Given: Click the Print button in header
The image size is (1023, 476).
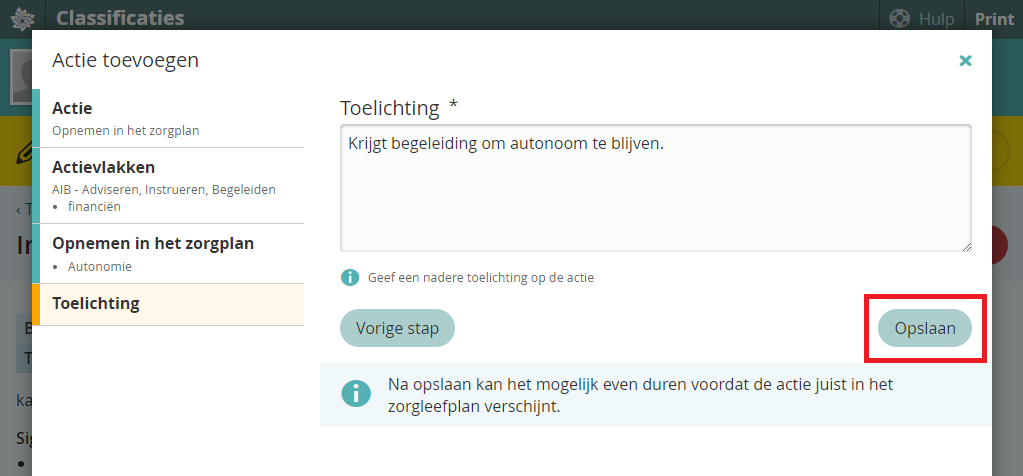Looking at the screenshot, I should coord(994,18).
